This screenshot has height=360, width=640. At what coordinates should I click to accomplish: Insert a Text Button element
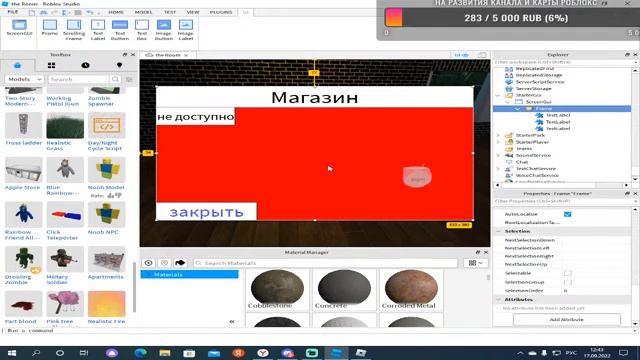pos(120,30)
